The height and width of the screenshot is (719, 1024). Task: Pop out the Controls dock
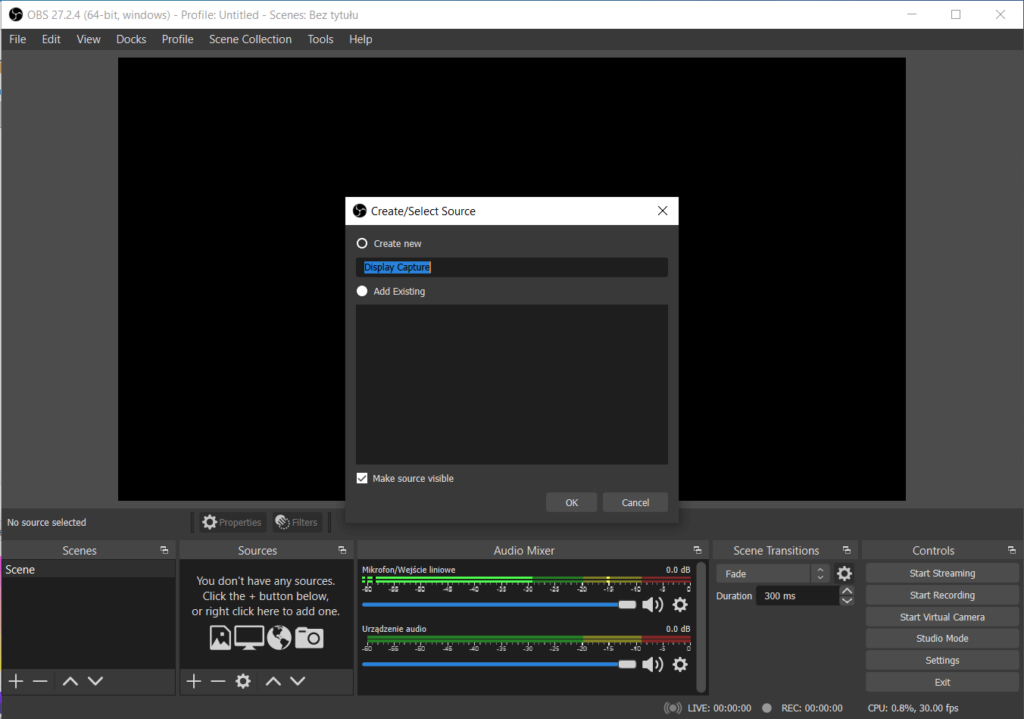[1012, 550]
